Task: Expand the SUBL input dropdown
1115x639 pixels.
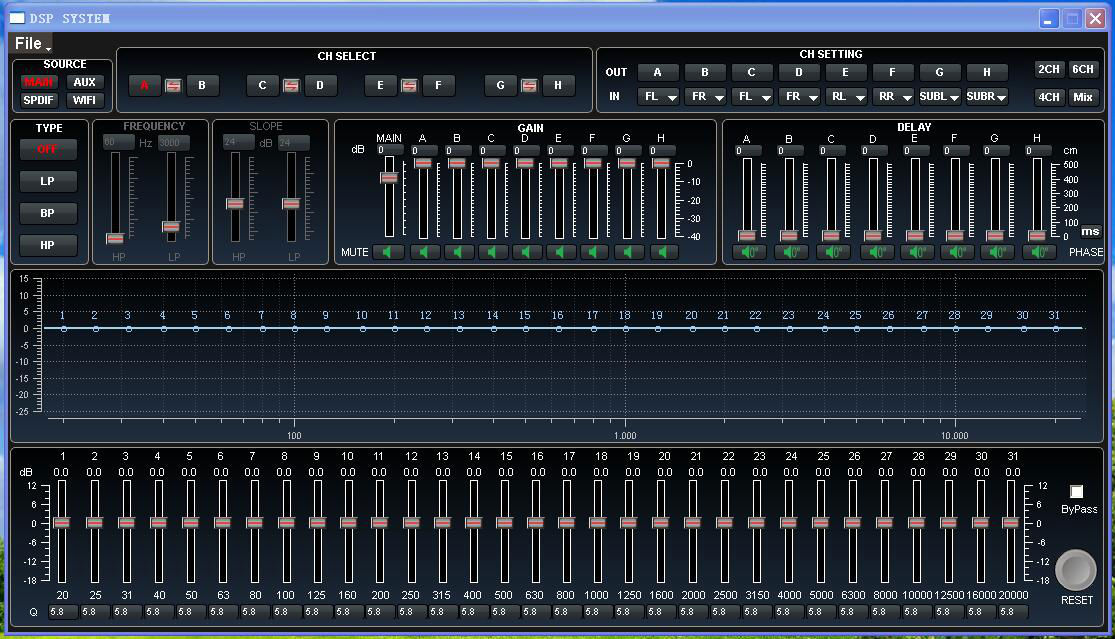Action: click(x=940, y=97)
